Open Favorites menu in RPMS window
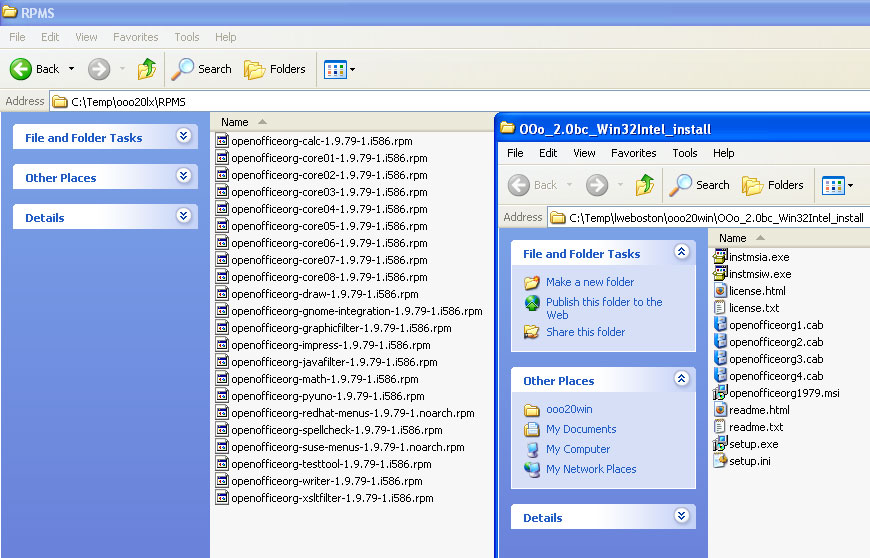This screenshot has height=558, width=870. tap(135, 37)
